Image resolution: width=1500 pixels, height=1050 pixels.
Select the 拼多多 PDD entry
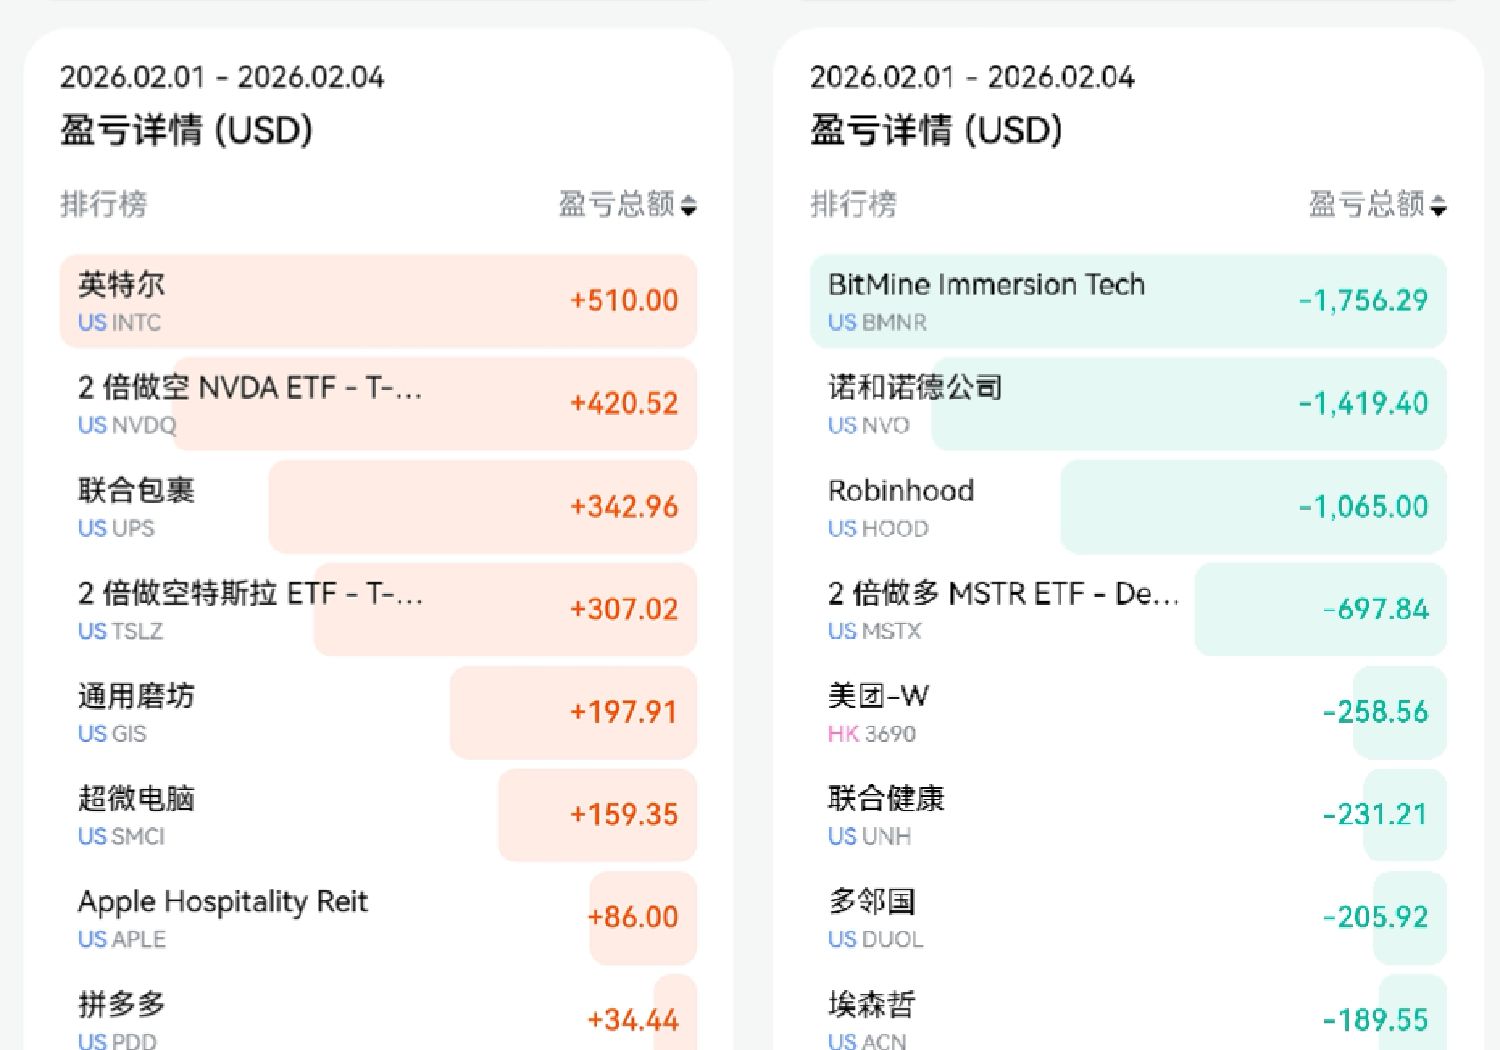point(378,1018)
